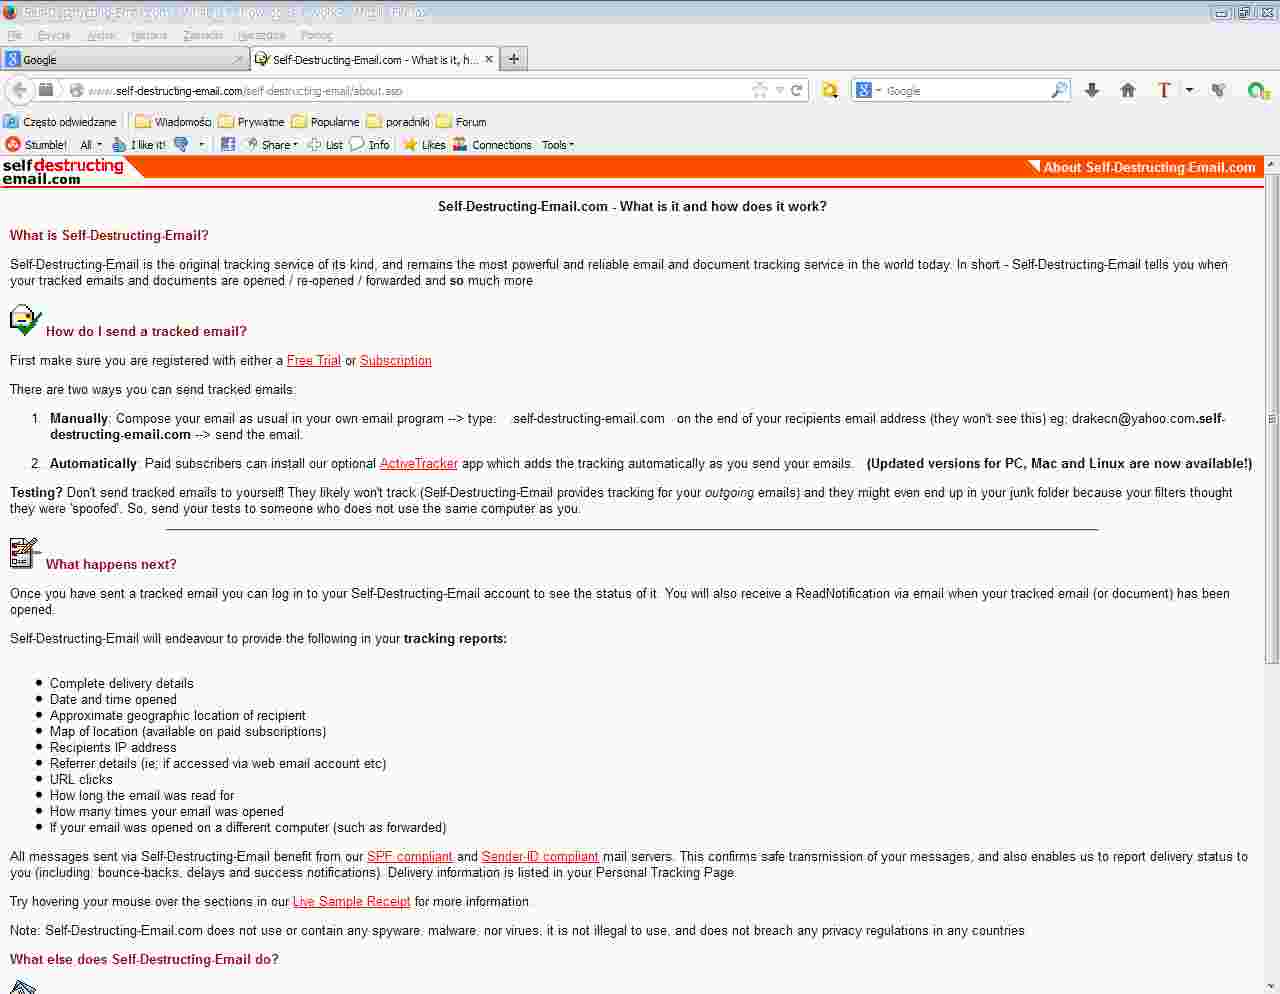
Task: Open the poradniki bookmark folder
Action: point(397,122)
